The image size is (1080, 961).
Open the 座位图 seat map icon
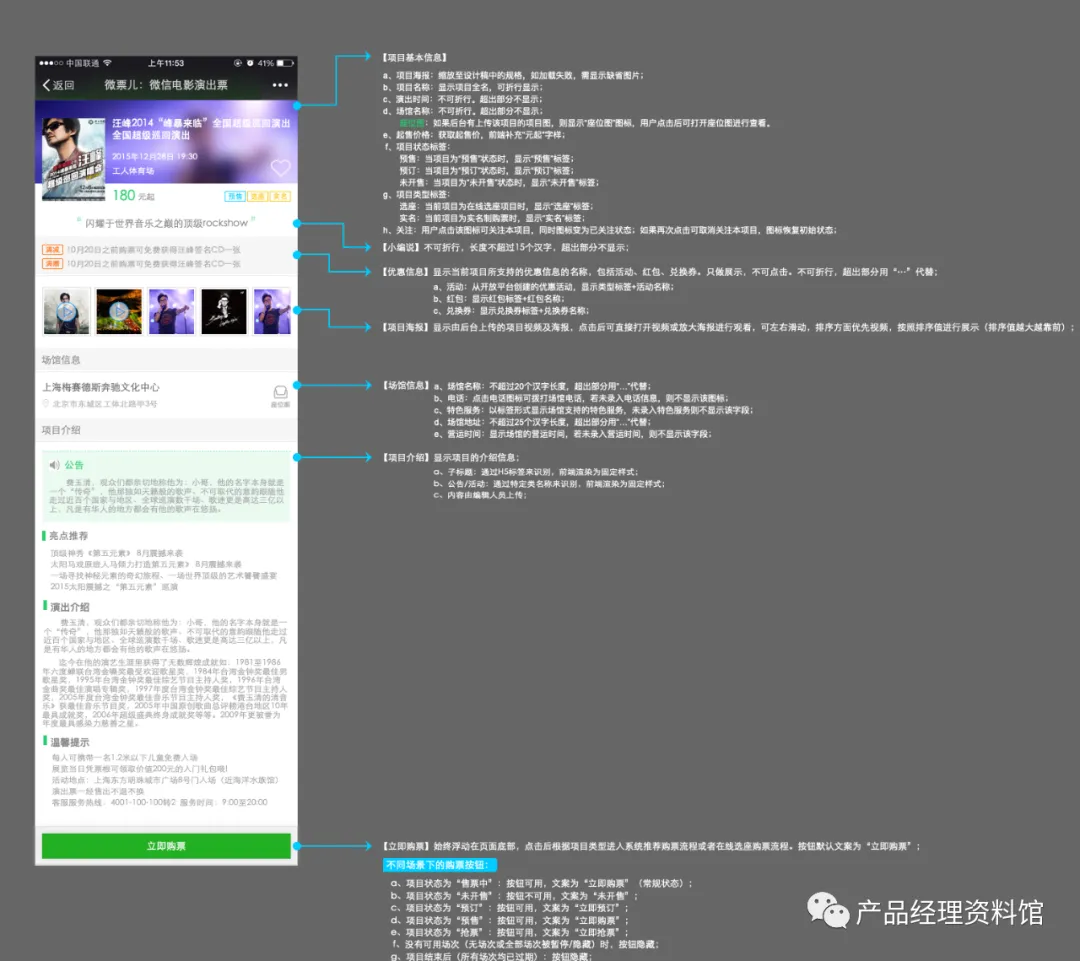pyautogui.click(x=280, y=395)
